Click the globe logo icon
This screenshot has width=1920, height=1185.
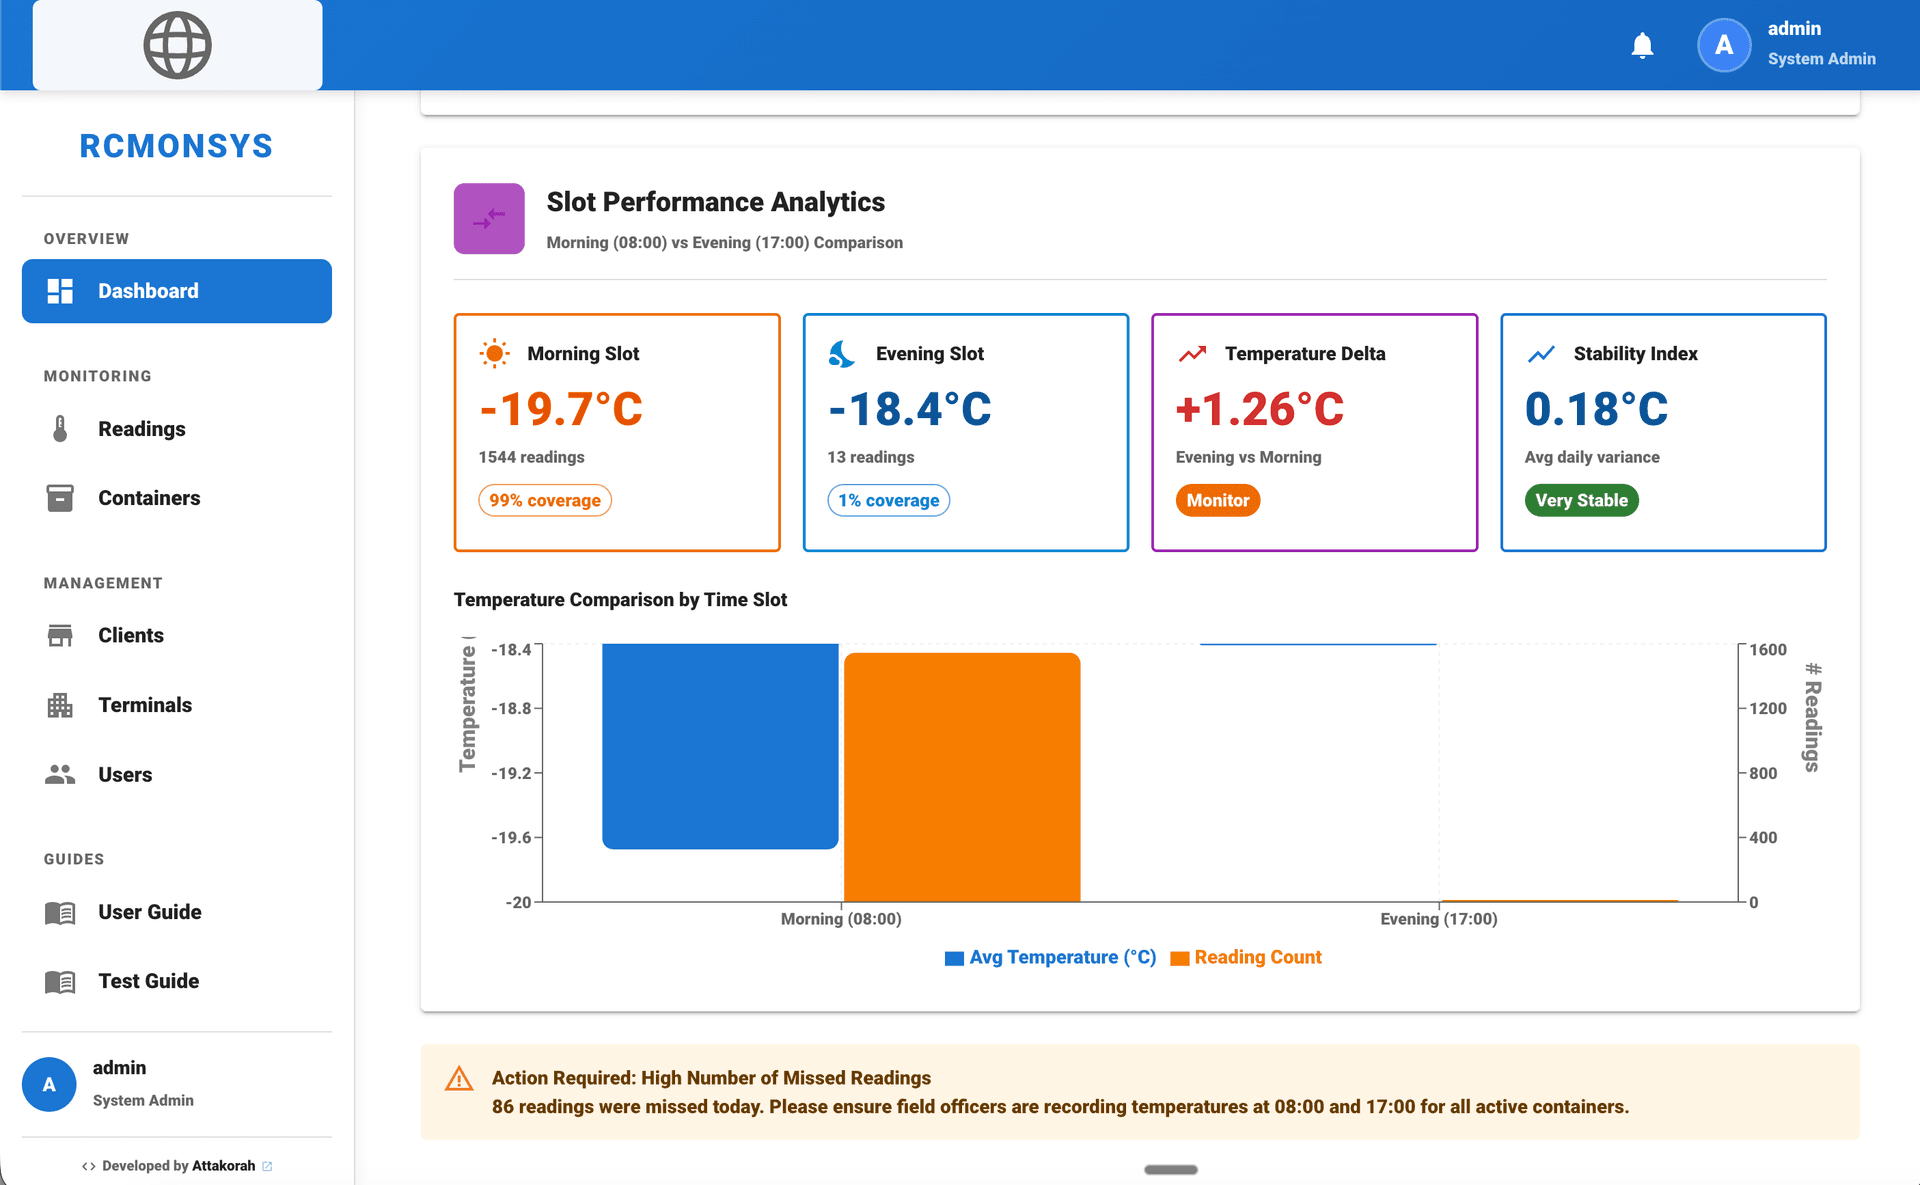(x=177, y=44)
